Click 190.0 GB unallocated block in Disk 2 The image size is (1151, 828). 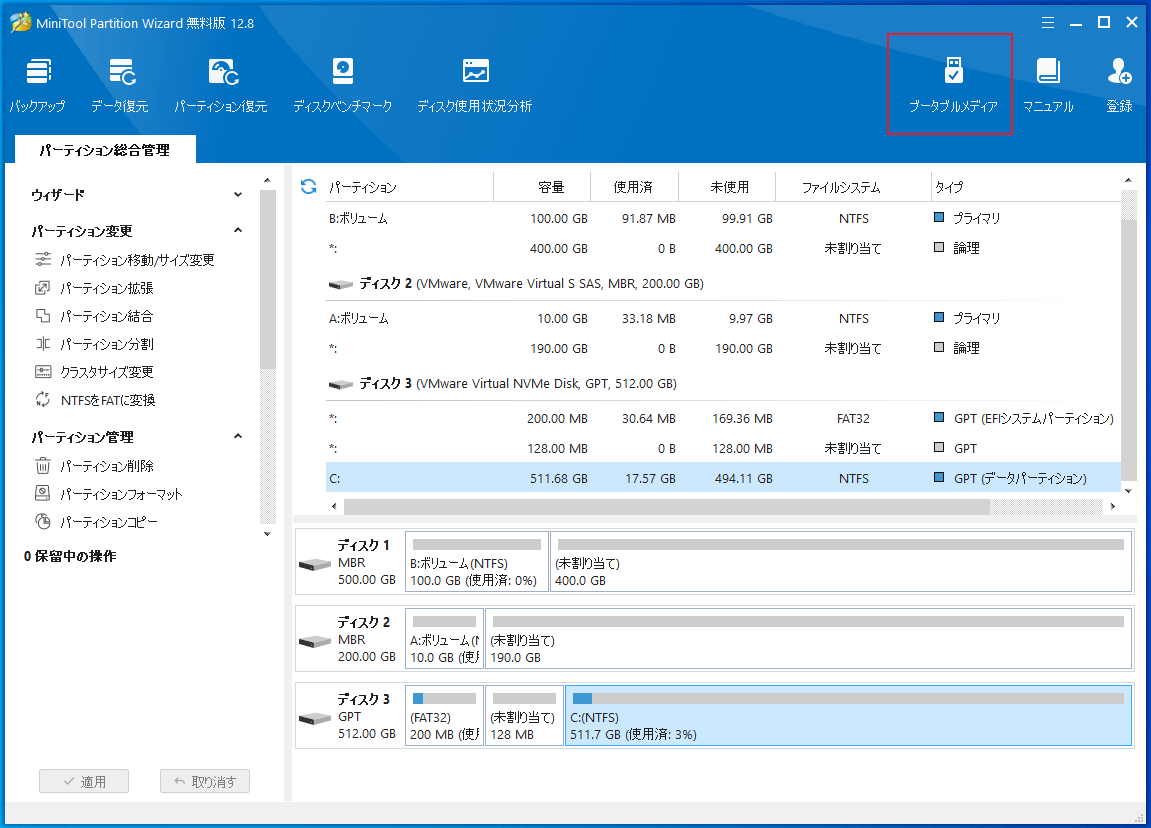pos(809,639)
